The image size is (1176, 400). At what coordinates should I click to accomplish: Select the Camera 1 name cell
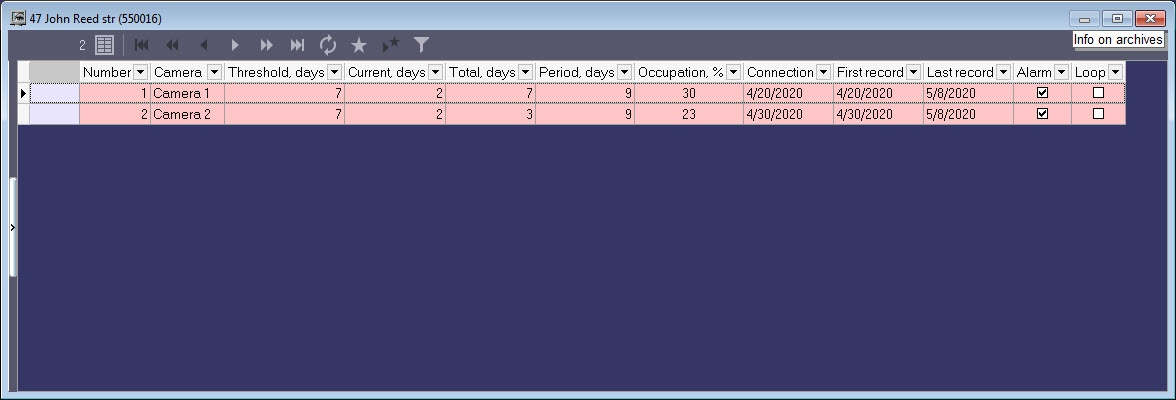pyautogui.click(x=187, y=93)
